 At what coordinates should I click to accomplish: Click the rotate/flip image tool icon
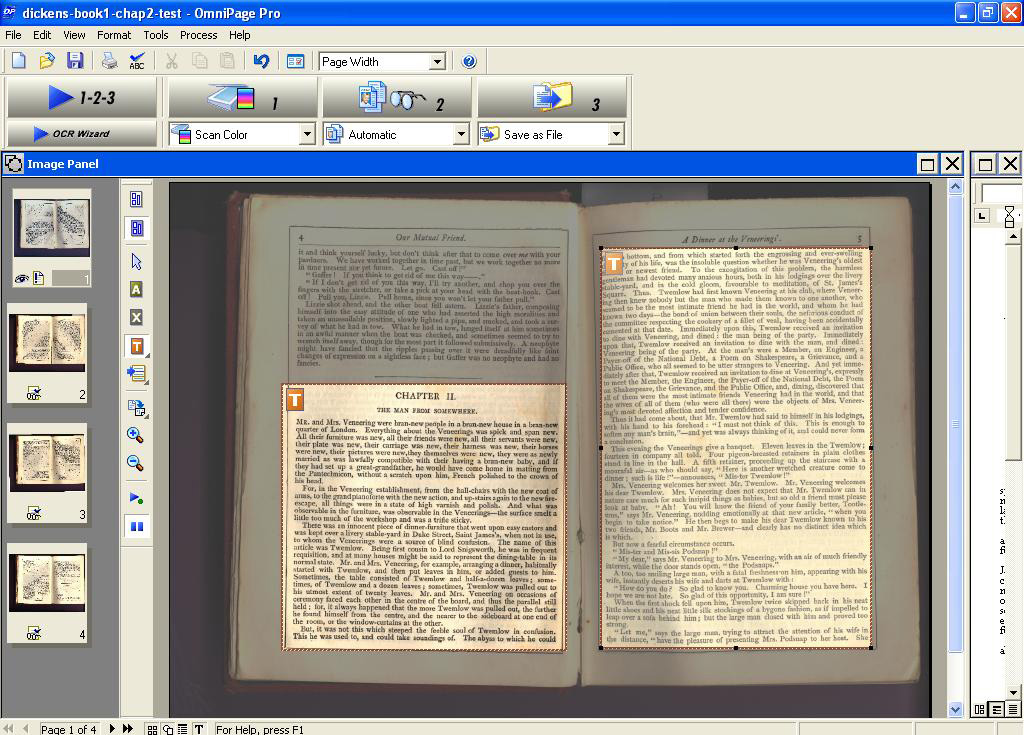pyautogui.click(x=136, y=408)
